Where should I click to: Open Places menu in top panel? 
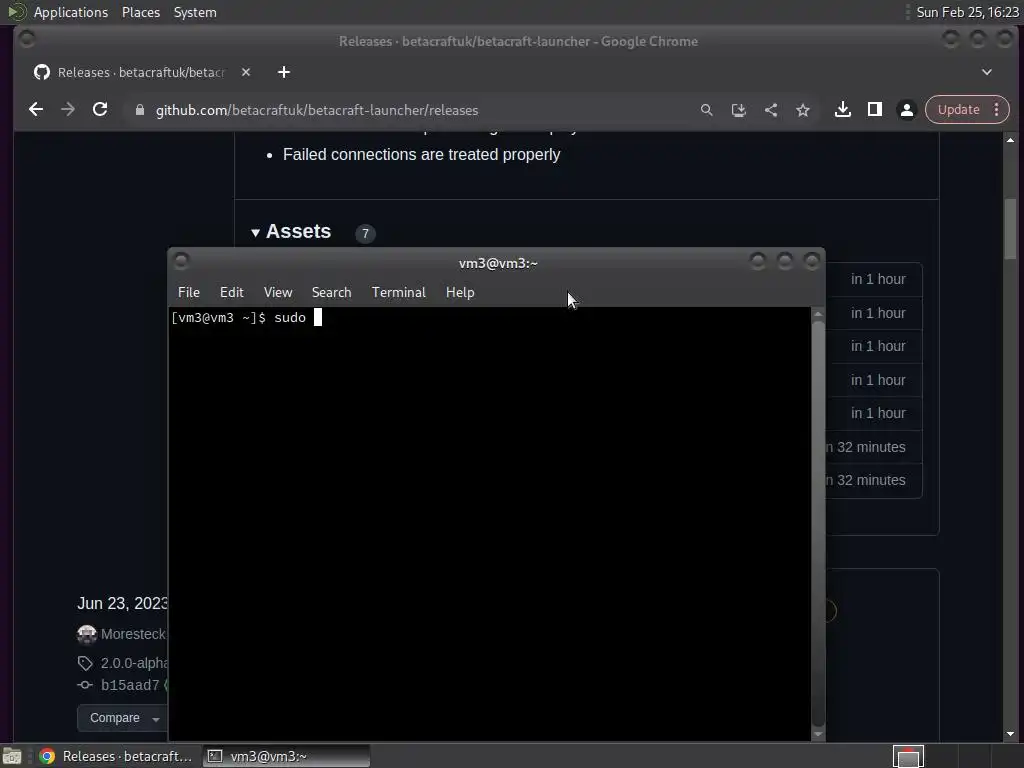pos(141,12)
